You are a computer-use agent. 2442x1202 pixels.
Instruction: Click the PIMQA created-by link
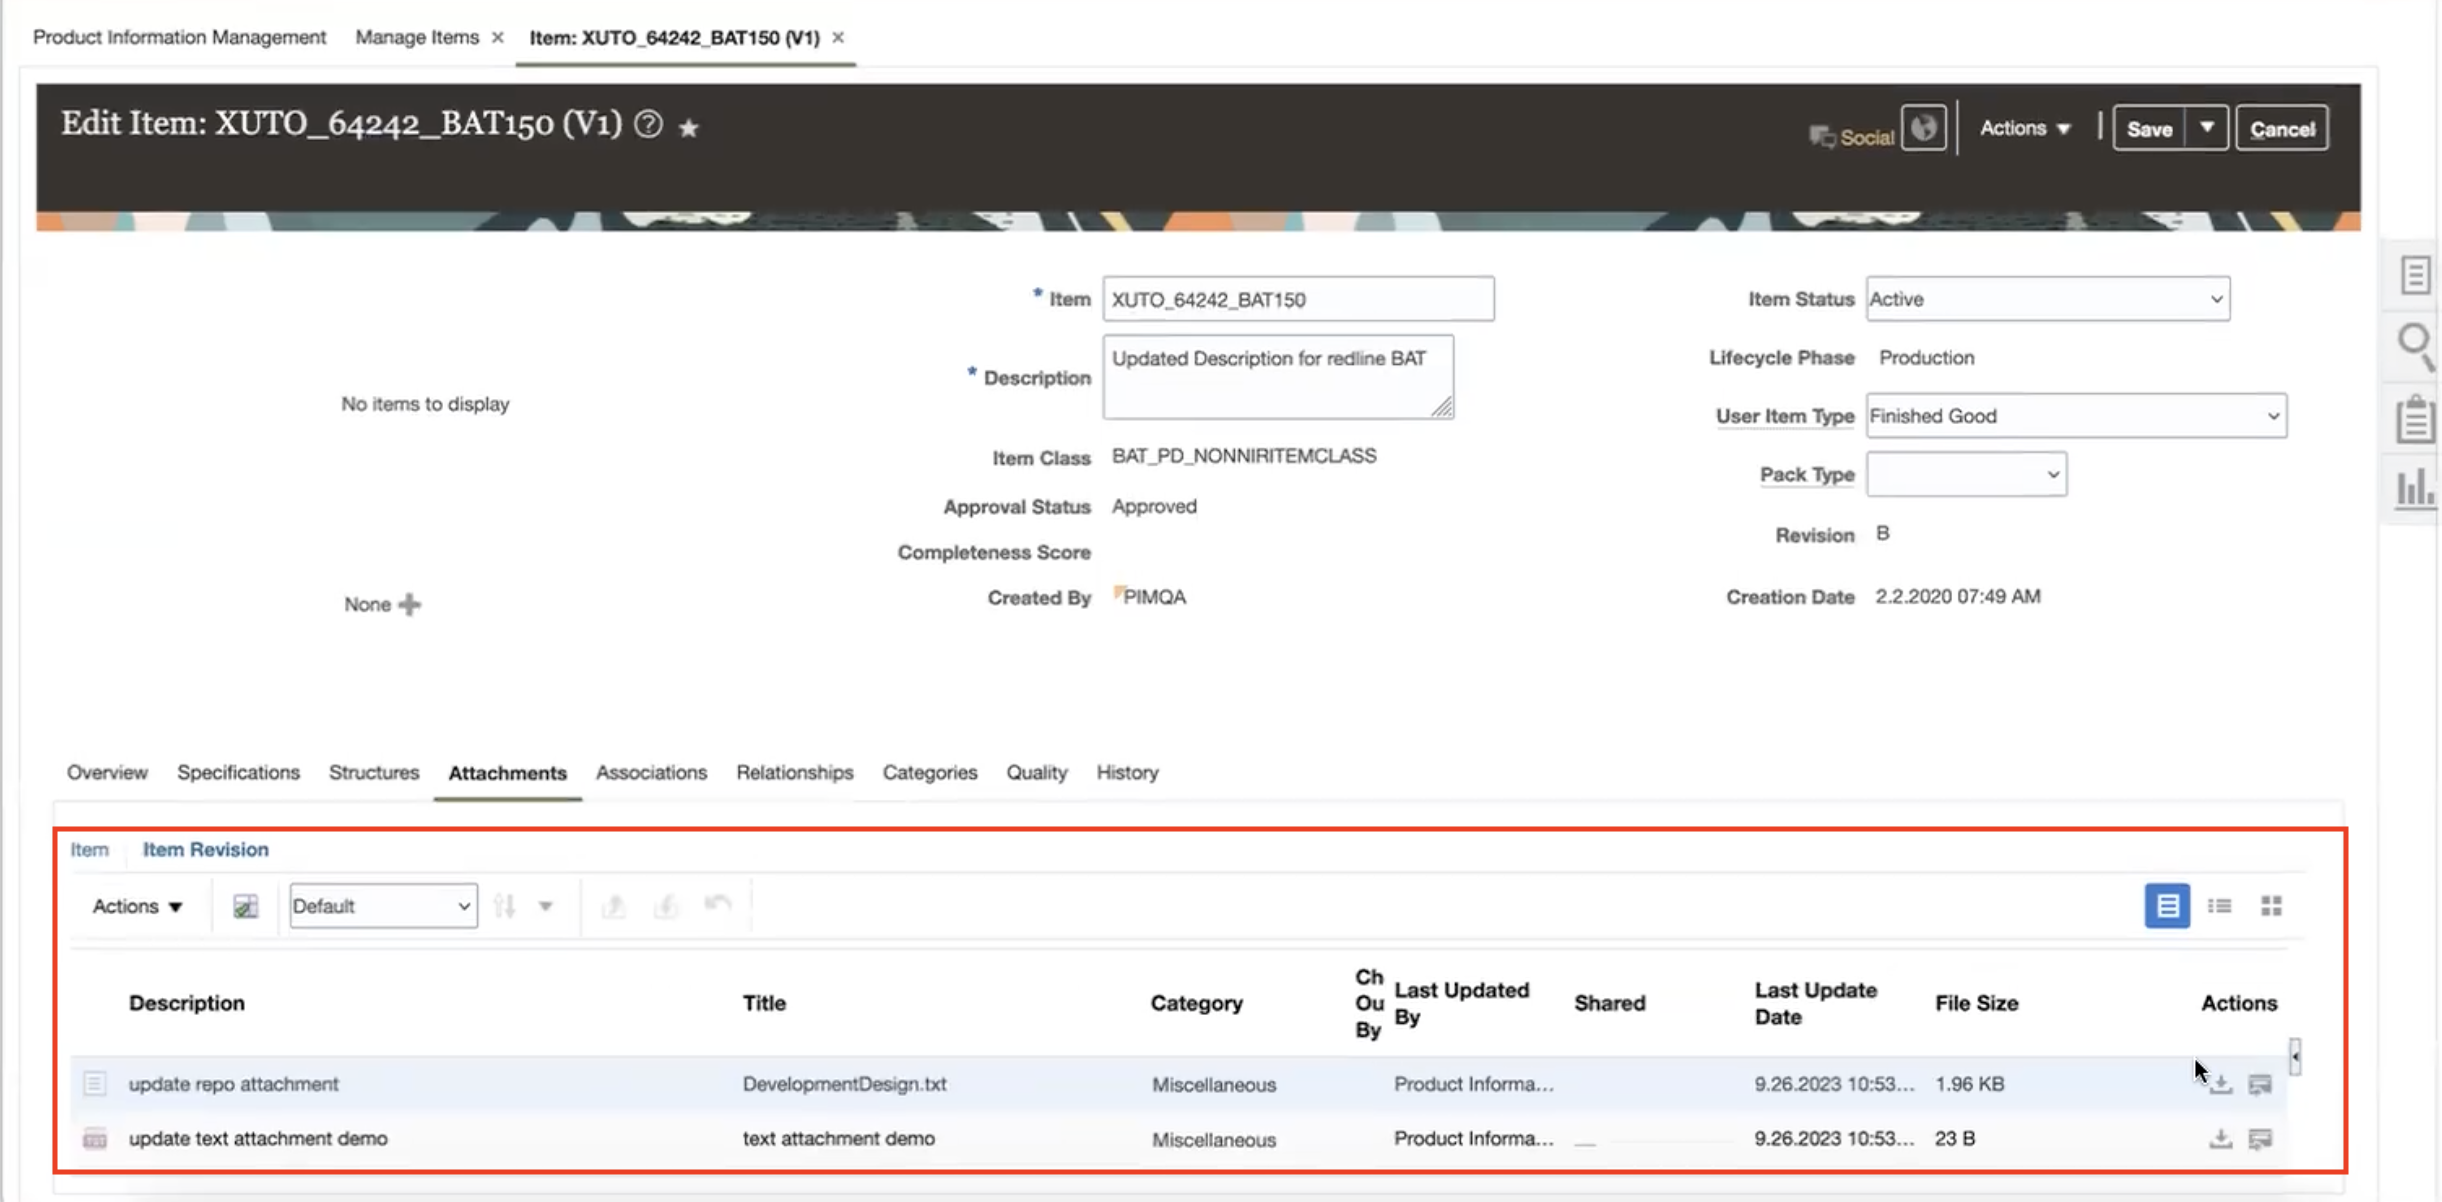[x=1154, y=597]
